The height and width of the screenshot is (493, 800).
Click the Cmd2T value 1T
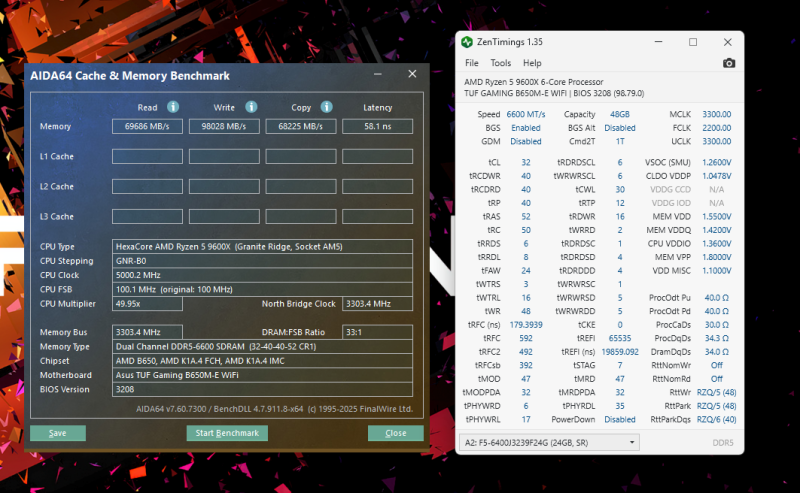click(620, 141)
